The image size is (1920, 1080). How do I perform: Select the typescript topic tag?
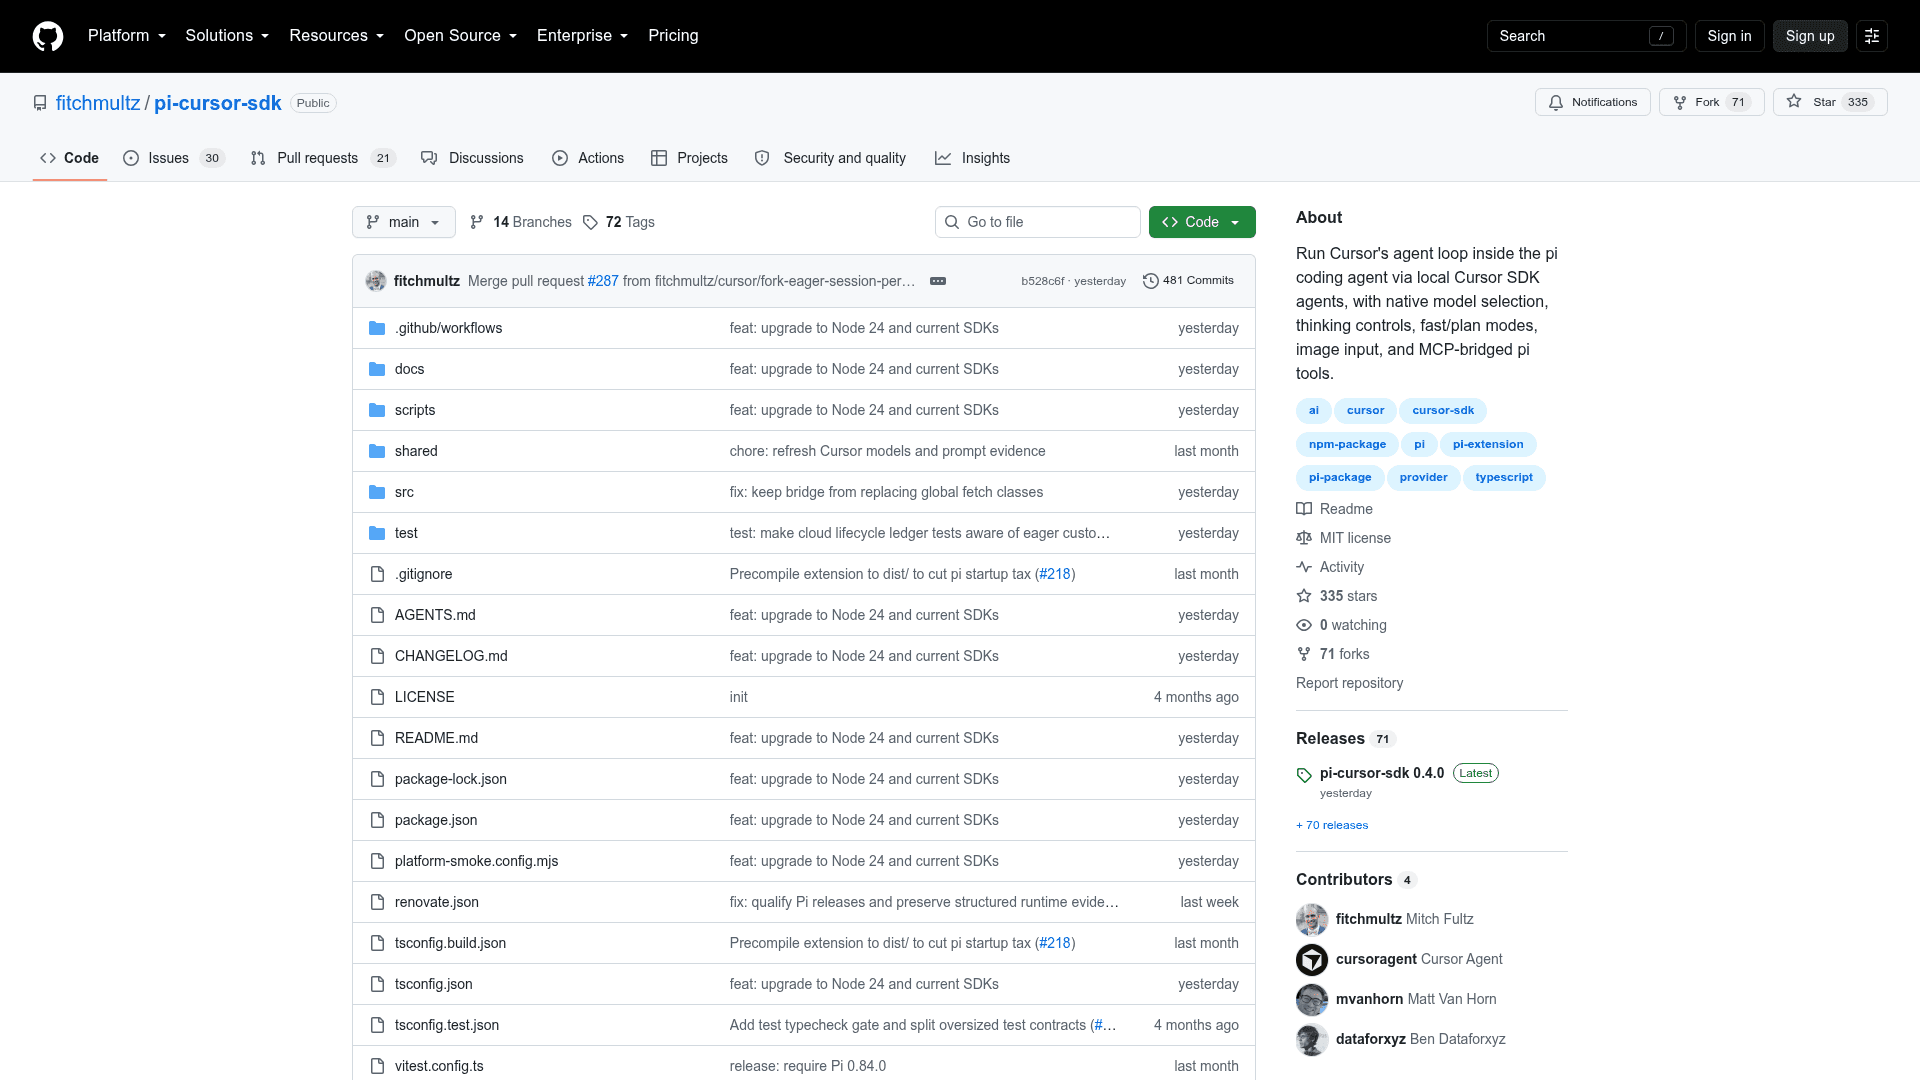pyautogui.click(x=1504, y=478)
